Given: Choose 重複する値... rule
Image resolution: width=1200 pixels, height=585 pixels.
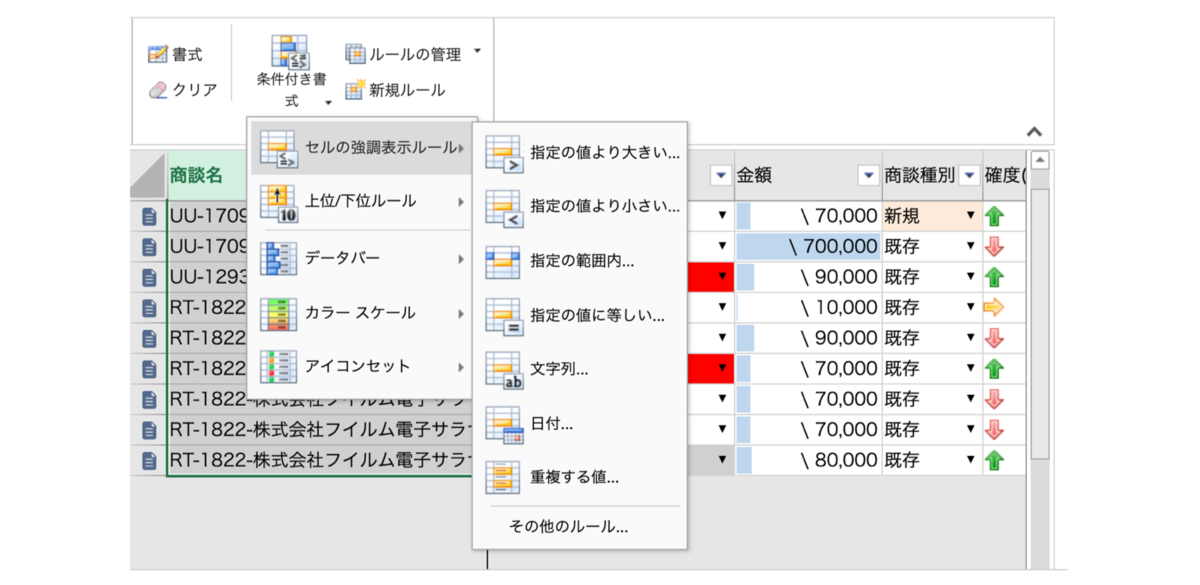Looking at the screenshot, I should click(581, 477).
